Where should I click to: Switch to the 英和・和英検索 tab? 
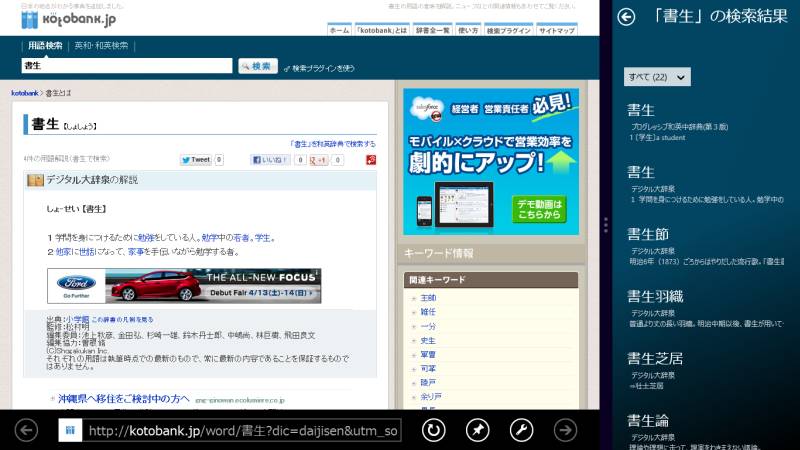coord(101,46)
